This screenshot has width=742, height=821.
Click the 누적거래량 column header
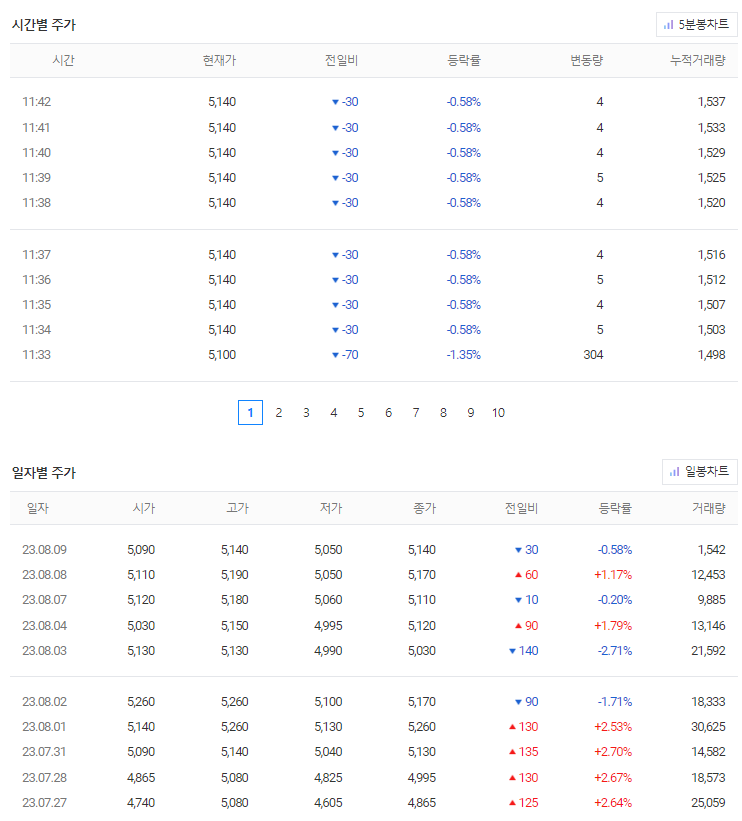(x=697, y=60)
